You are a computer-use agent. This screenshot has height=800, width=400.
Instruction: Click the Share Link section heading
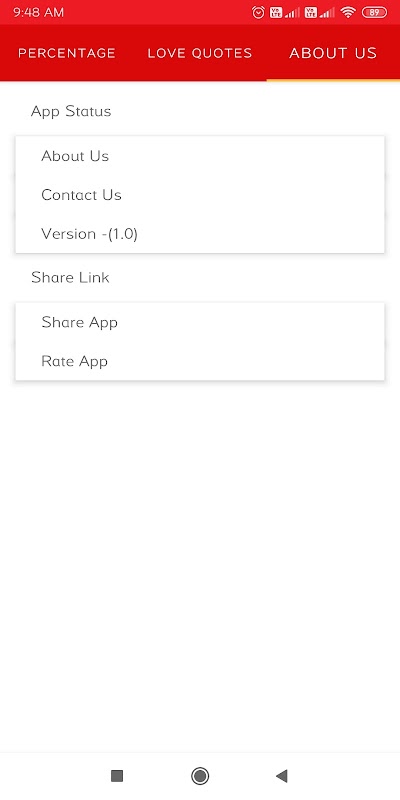[x=70, y=278]
